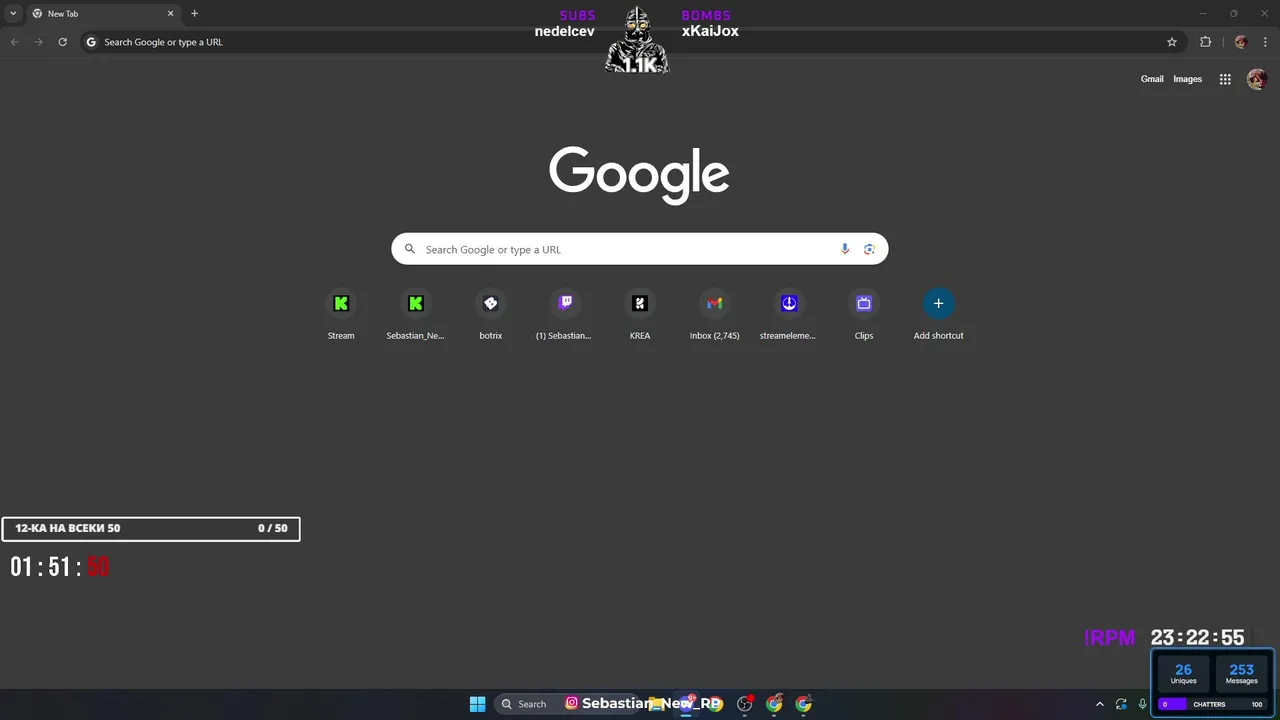Screen dimensions: 1280x720
Task: Bookmark this tab with star icon
Action: click(x=1172, y=42)
